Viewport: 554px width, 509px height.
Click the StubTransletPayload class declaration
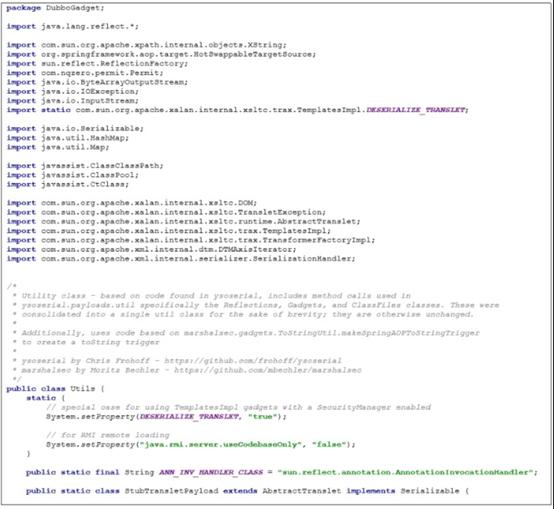click(247, 491)
